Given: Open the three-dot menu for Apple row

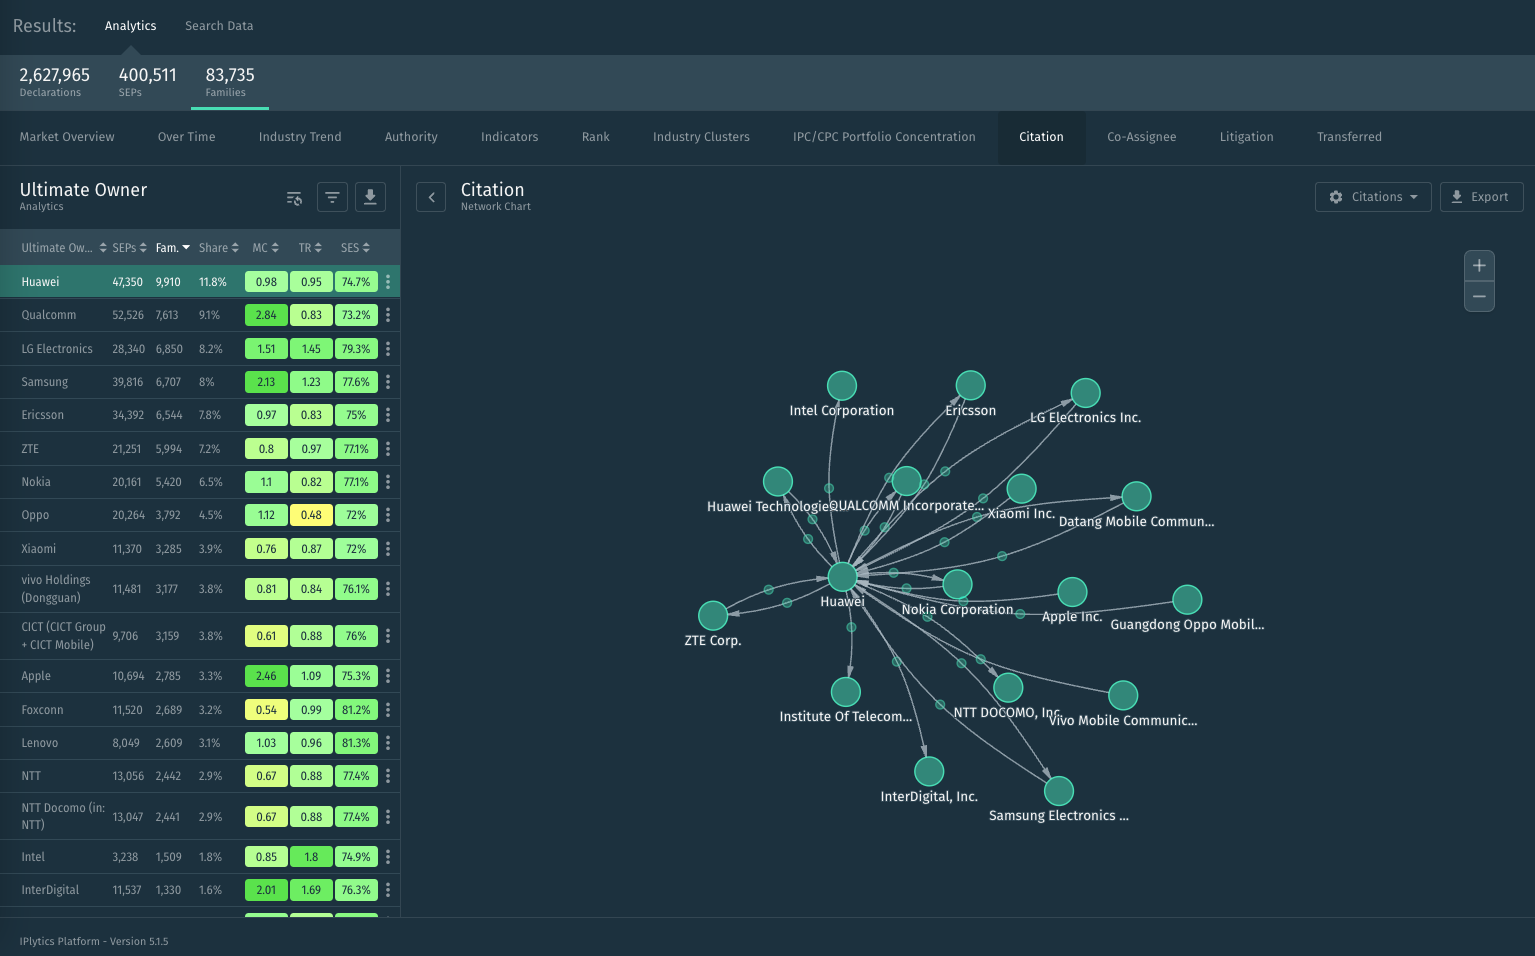Looking at the screenshot, I should (388, 676).
